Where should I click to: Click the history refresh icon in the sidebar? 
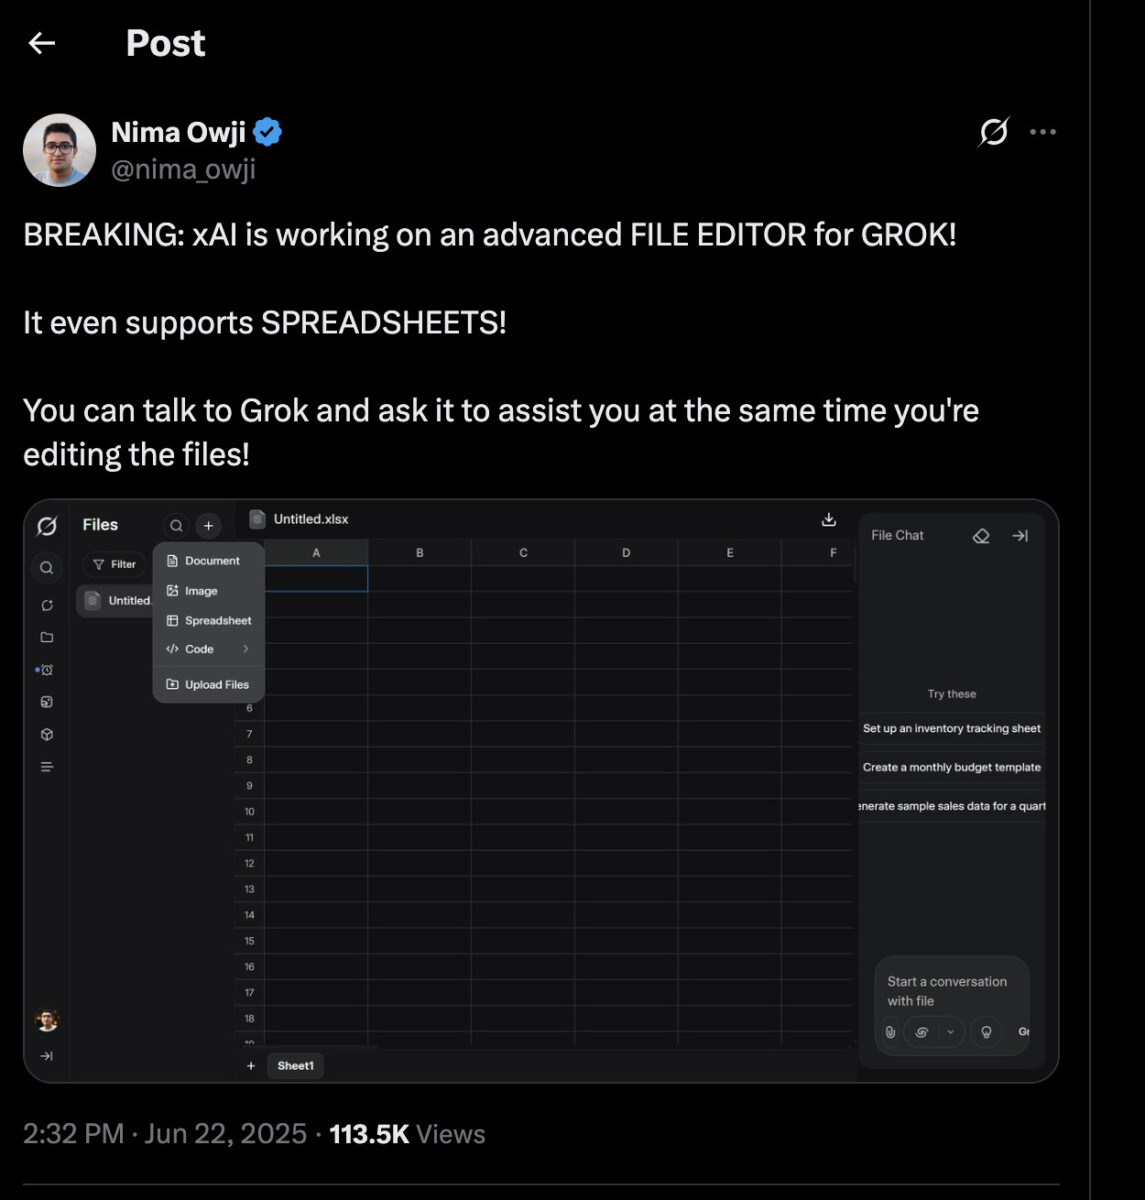[46, 604]
